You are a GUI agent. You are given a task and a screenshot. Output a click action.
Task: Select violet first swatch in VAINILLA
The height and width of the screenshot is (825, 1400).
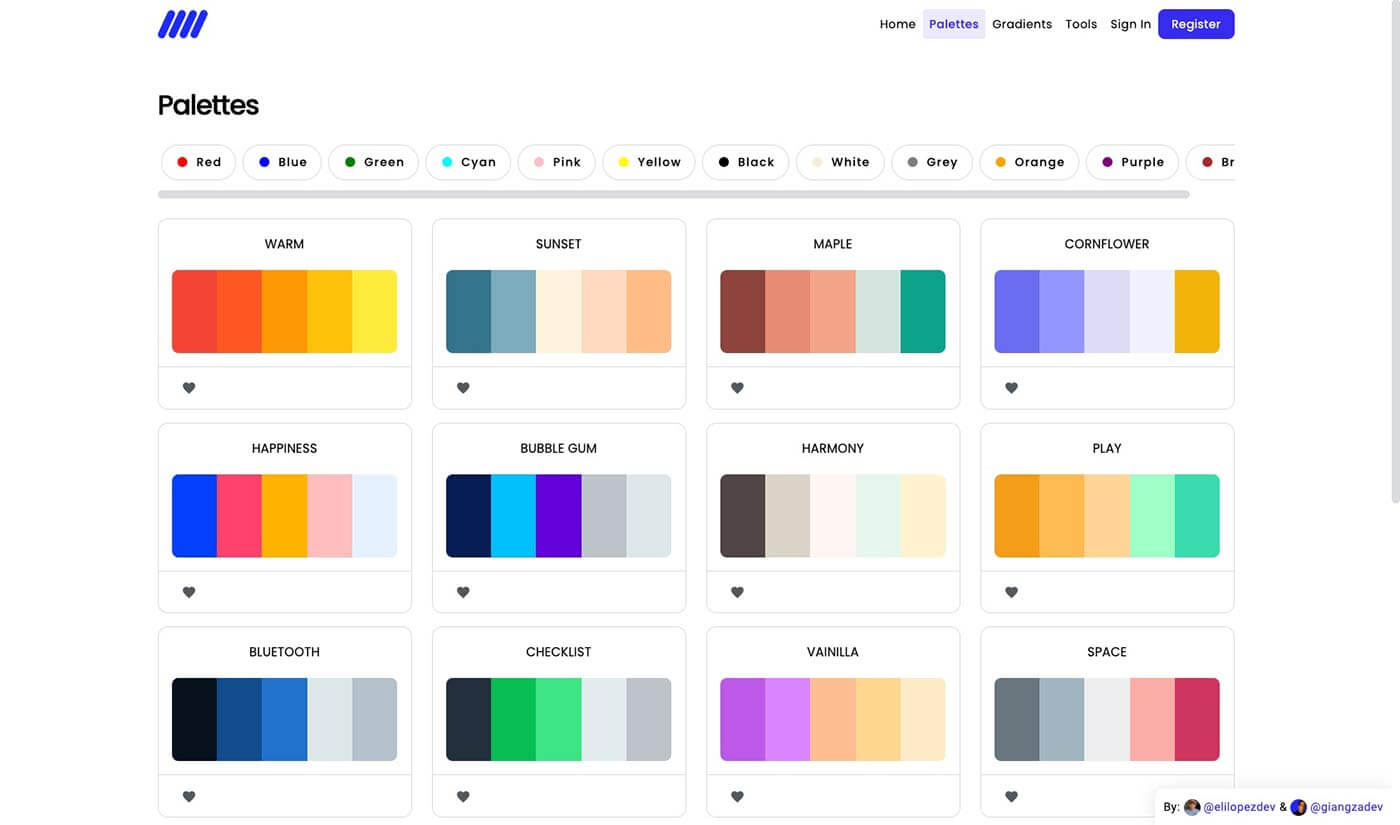pyautogui.click(x=742, y=720)
